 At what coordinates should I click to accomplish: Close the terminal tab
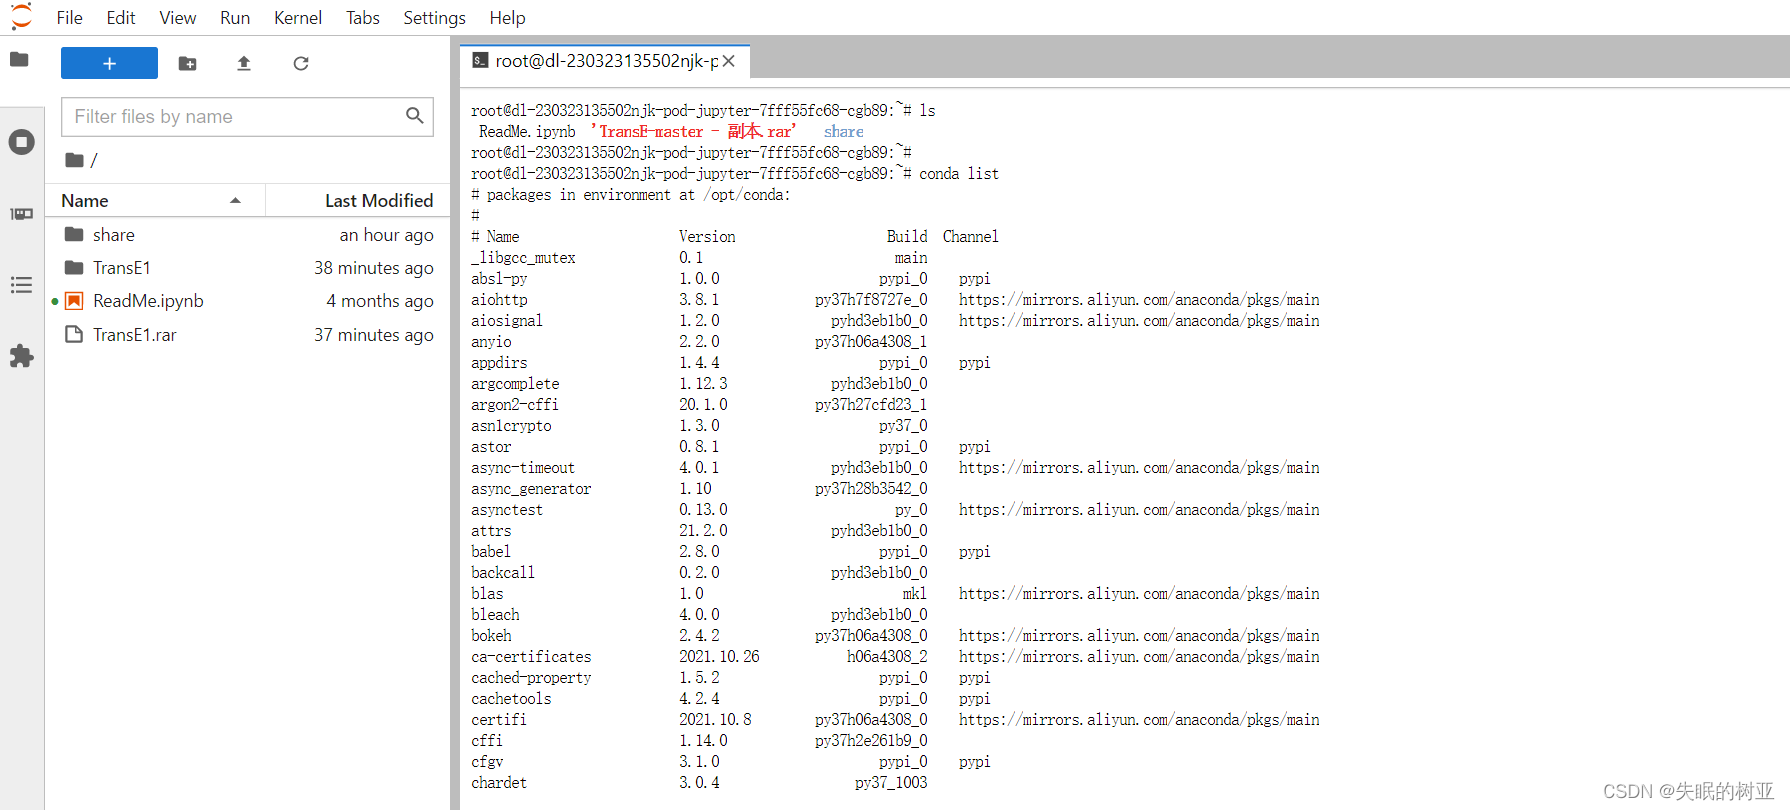[729, 61]
